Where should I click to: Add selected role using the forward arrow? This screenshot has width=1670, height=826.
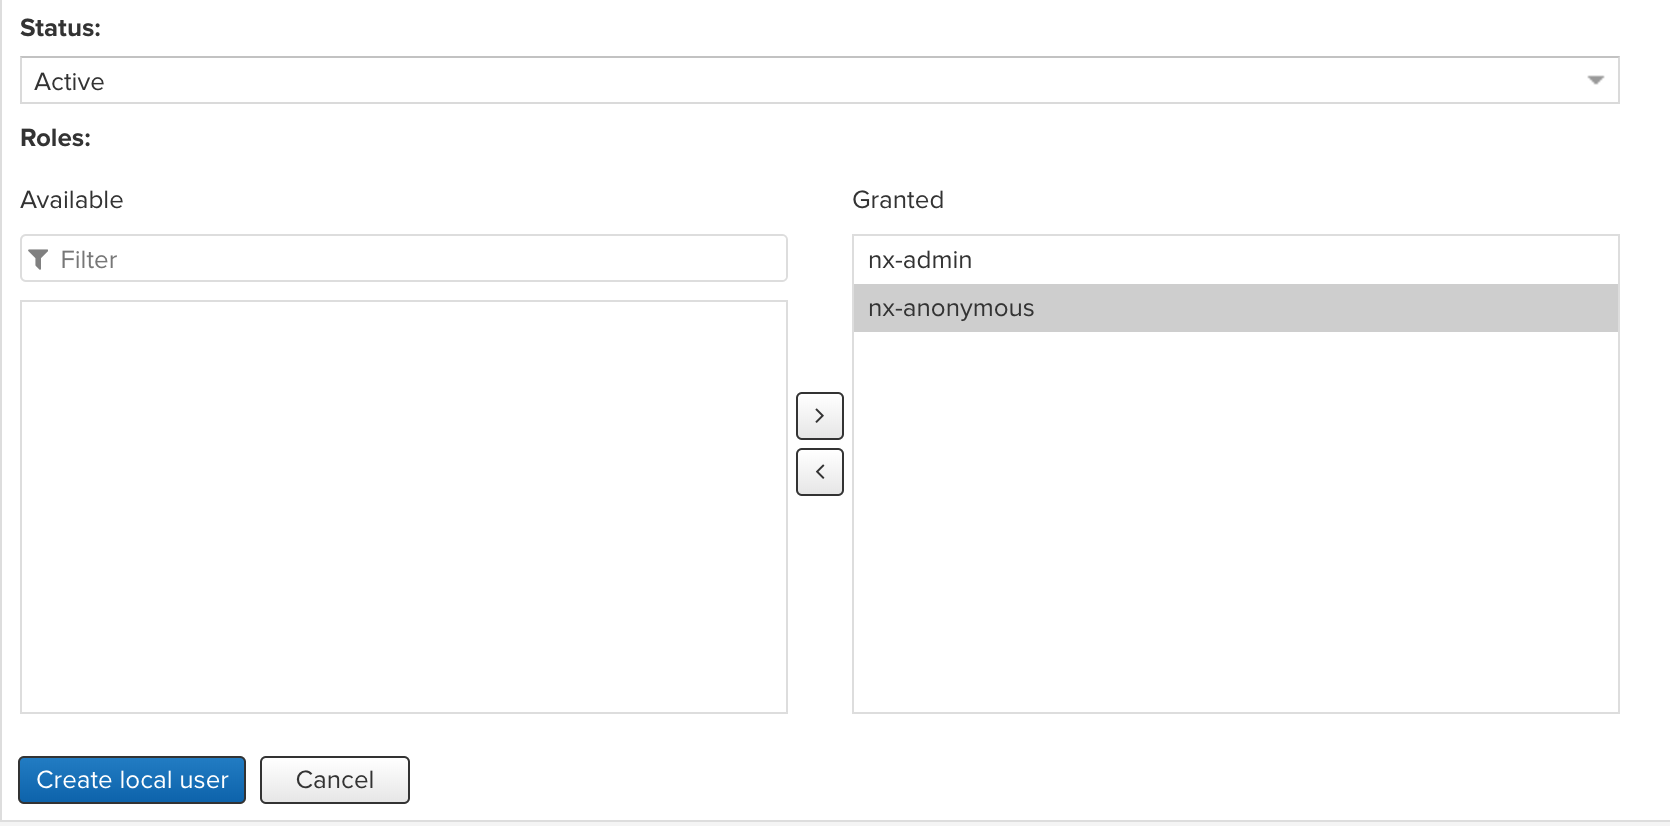820,416
